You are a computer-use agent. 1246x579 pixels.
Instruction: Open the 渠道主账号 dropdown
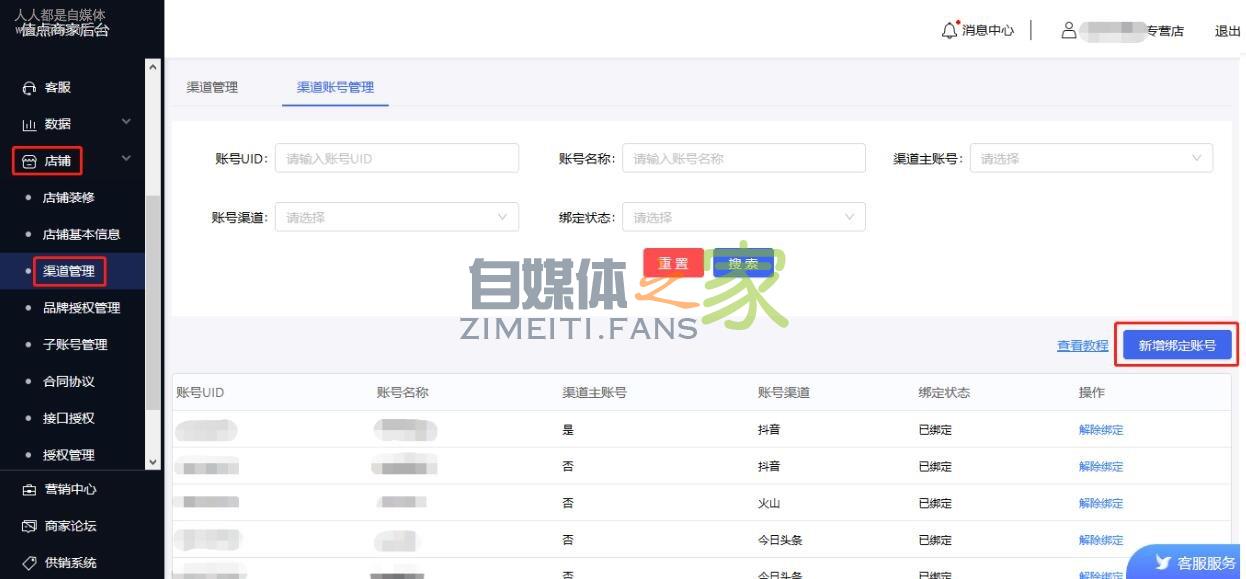coord(1090,158)
